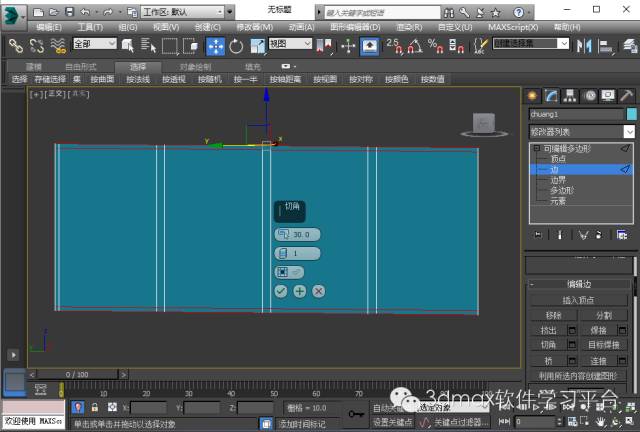This screenshot has height=432, width=640.
Task: Click the Use Pivot Point Center icon
Action: click(324, 46)
